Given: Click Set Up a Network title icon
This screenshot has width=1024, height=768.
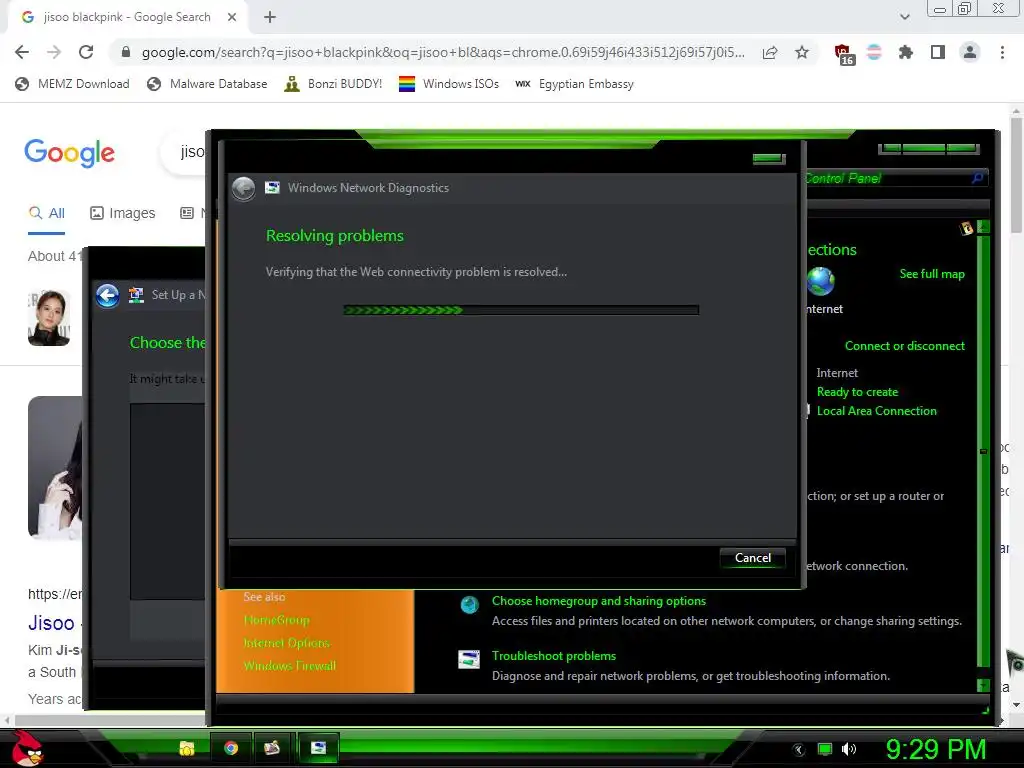Looking at the screenshot, I should [136, 295].
